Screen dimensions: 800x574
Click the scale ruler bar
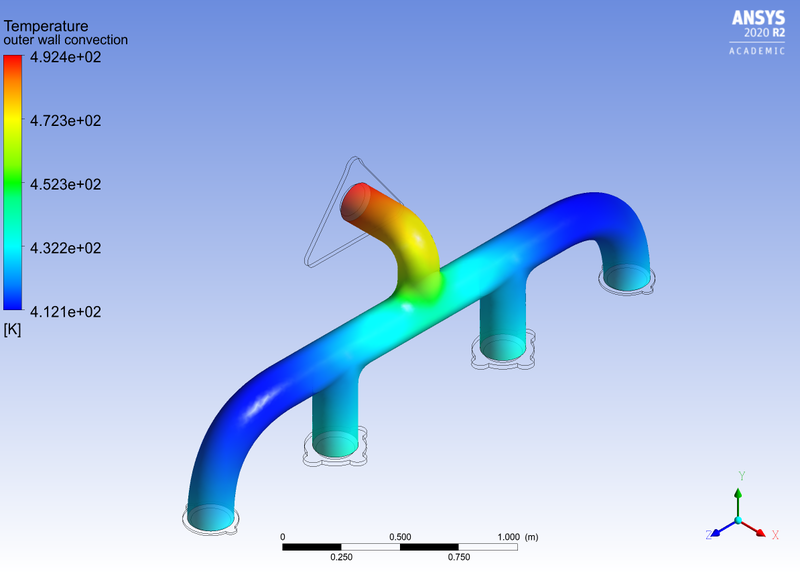[400, 547]
